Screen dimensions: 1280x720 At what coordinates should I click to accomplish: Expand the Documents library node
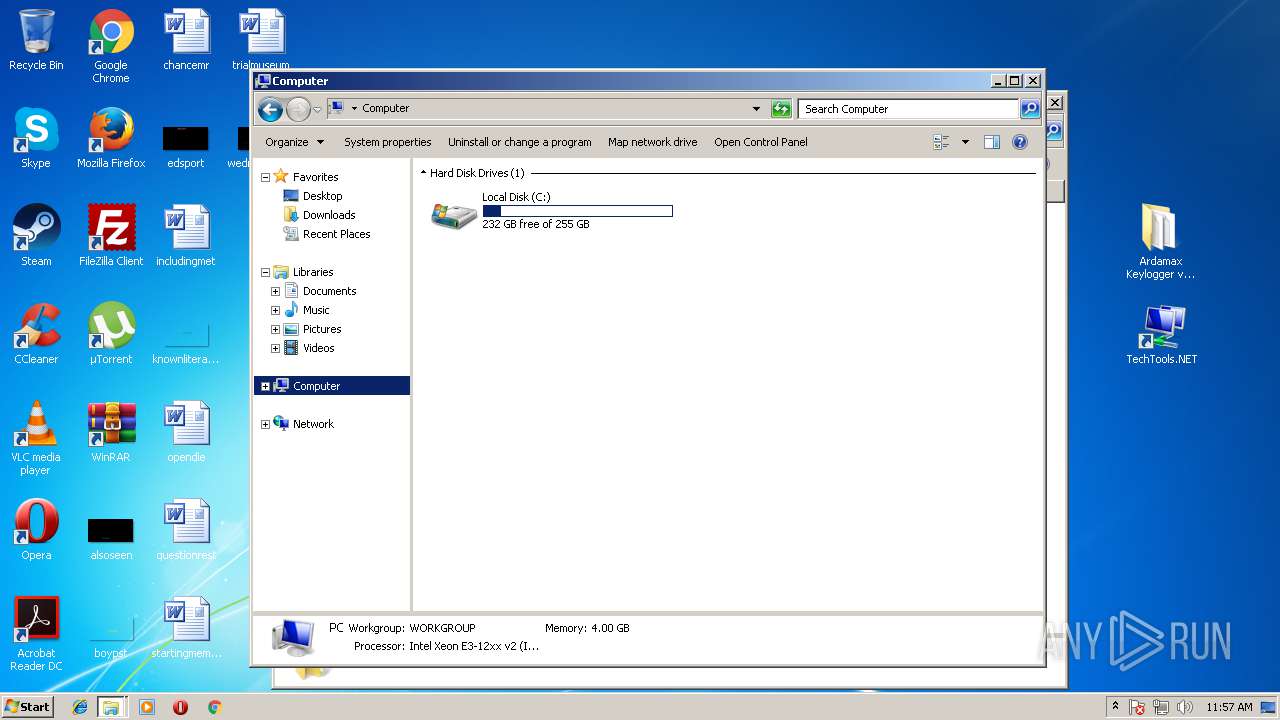[275, 291]
